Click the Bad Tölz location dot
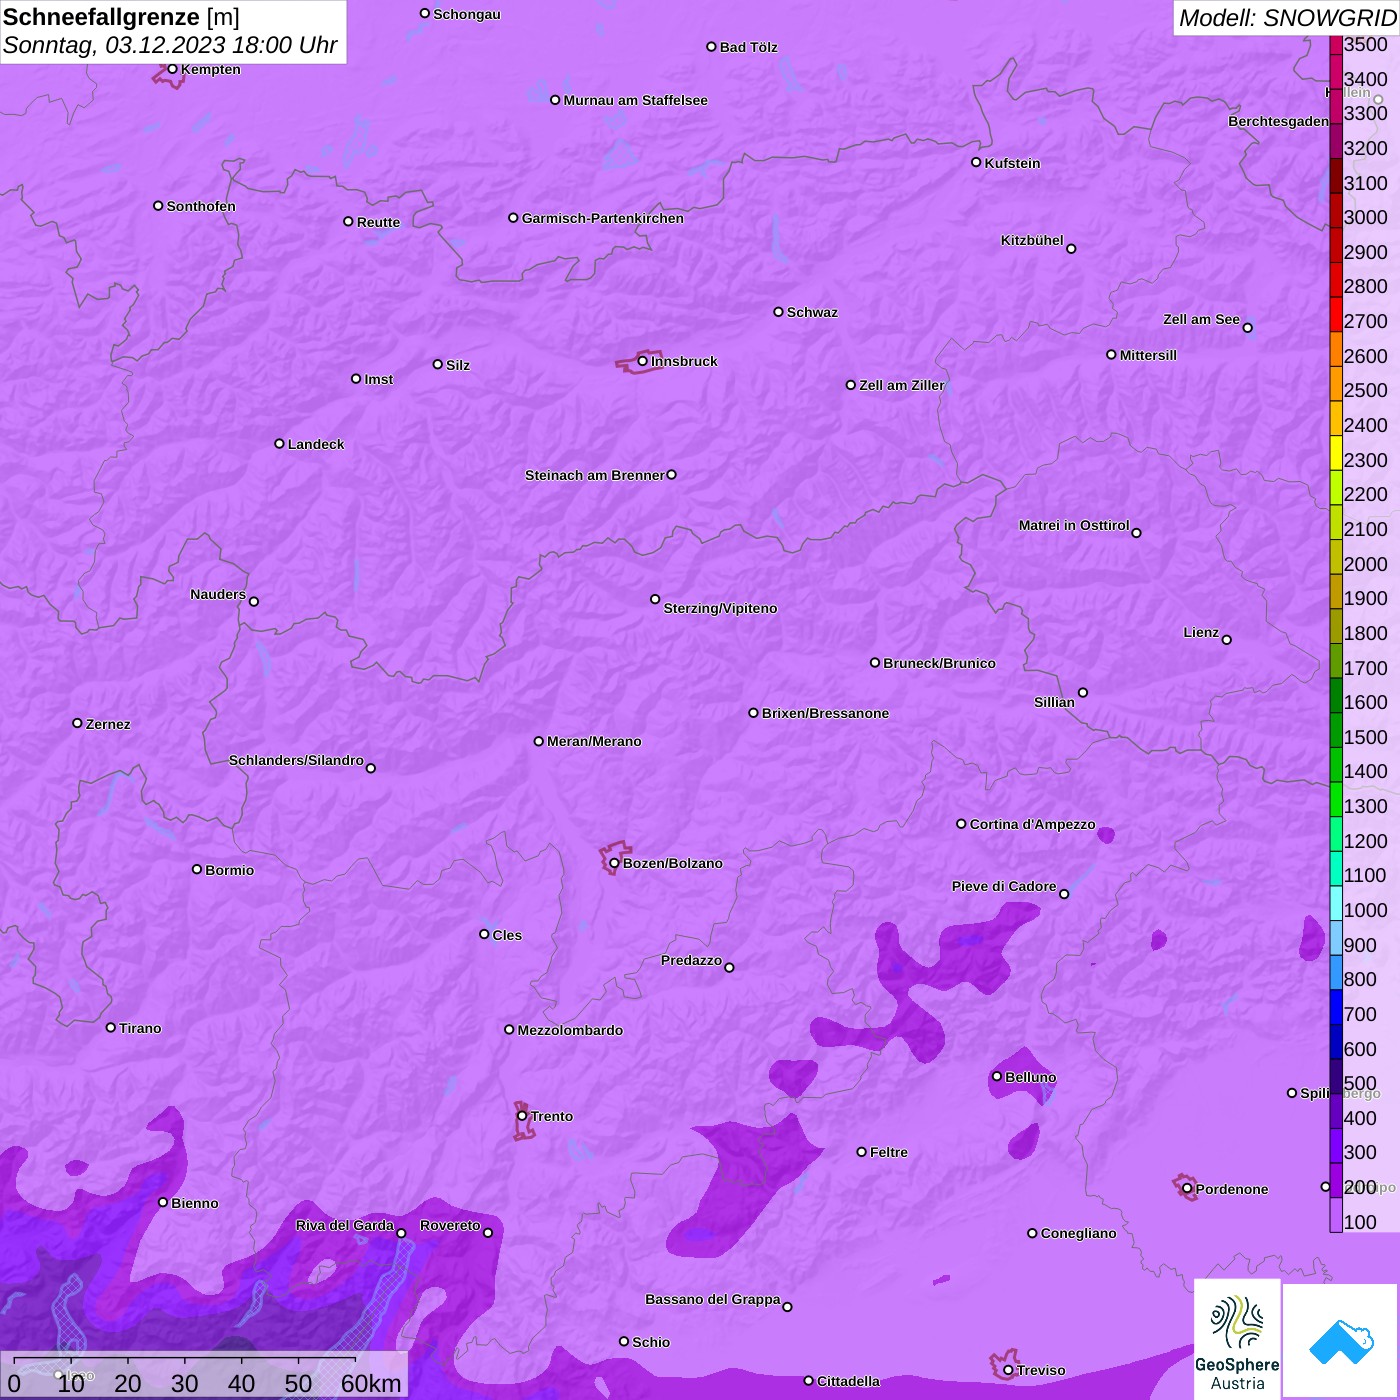The image size is (1400, 1400). pos(711,47)
